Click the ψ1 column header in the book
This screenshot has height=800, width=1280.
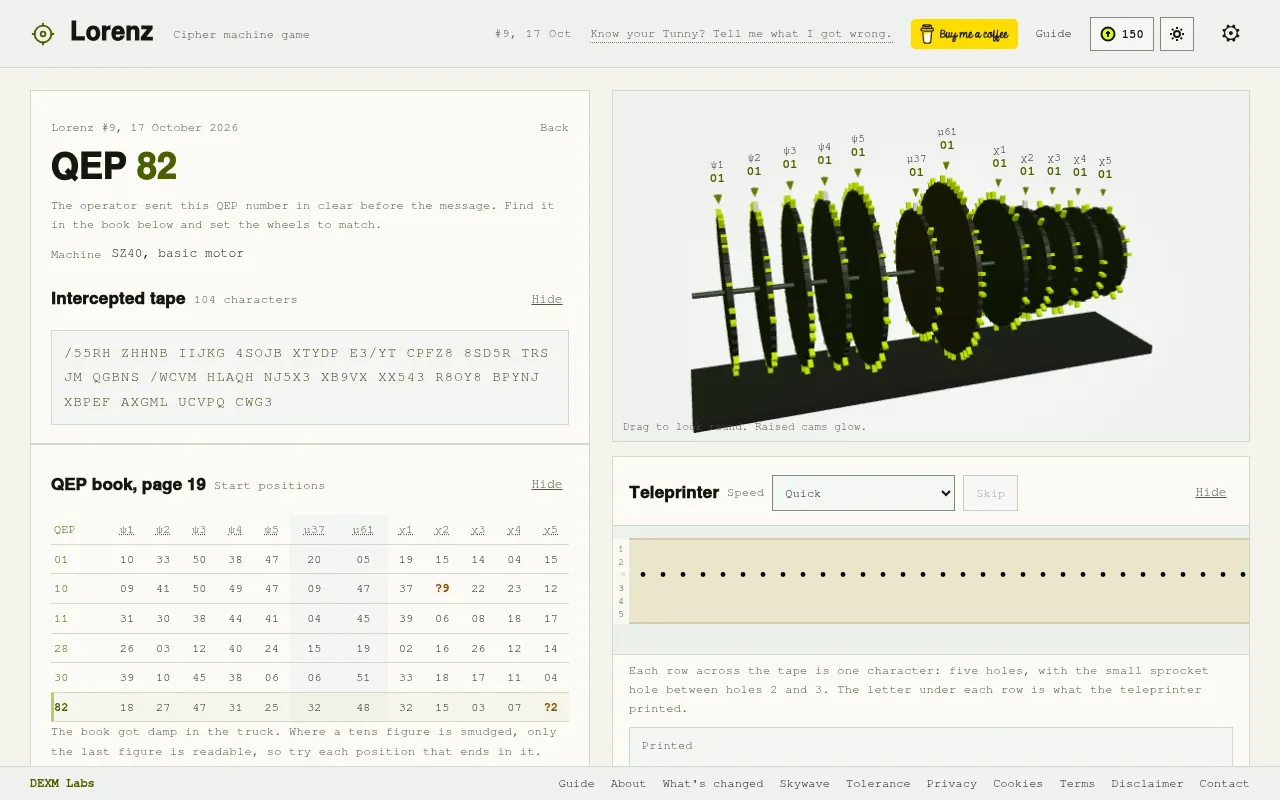[x=127, y=530]
